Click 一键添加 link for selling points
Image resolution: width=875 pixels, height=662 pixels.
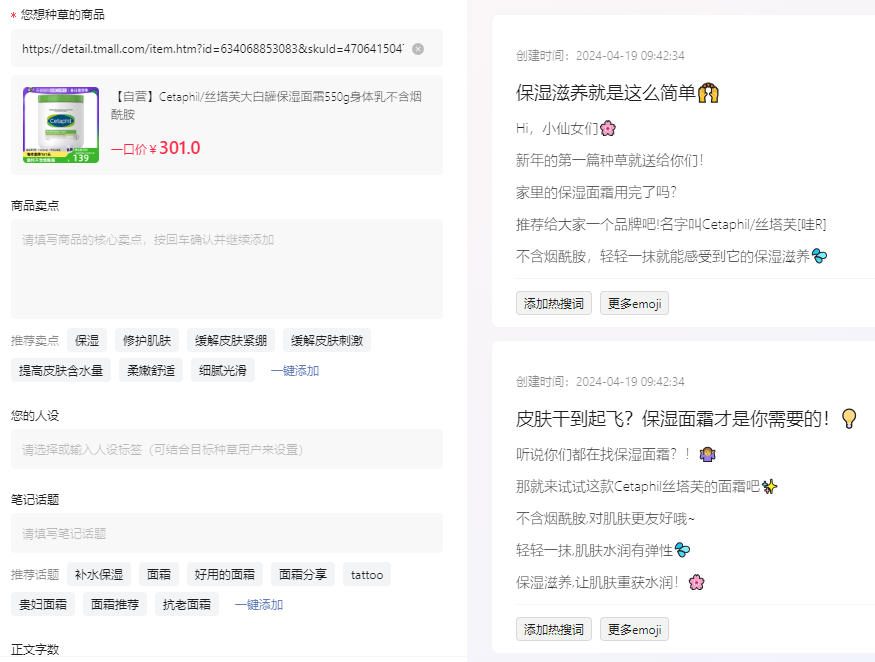point(295,371)
